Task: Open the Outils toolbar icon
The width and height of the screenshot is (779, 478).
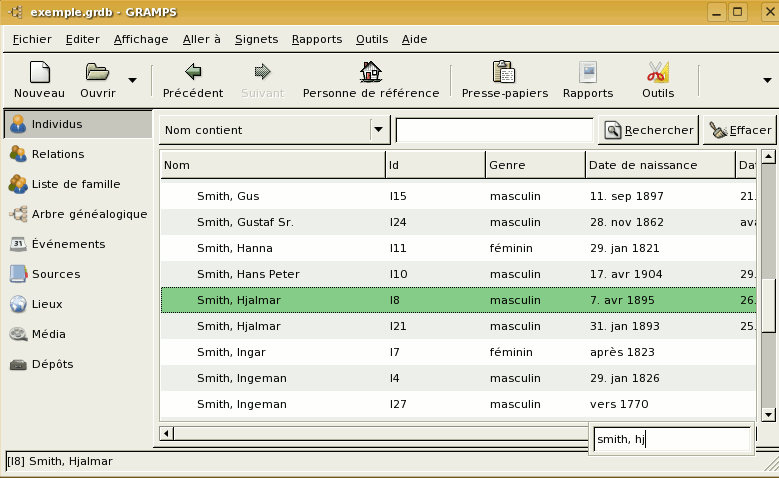Action: pos(658,74)
